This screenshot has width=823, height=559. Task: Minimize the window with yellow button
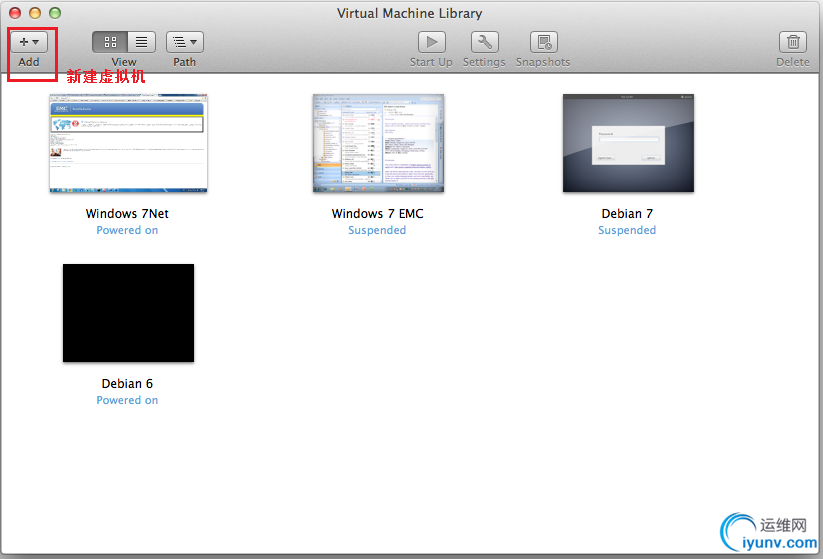pos(35,13)
